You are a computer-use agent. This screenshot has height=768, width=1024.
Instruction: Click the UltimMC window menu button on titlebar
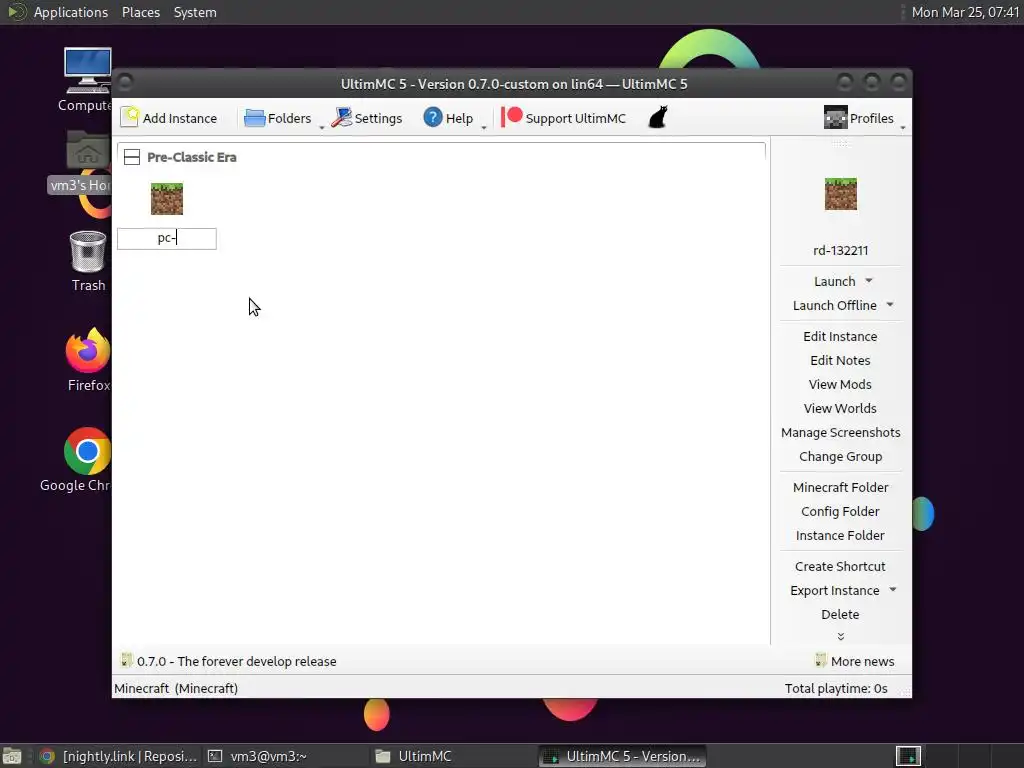pos(125,83)
